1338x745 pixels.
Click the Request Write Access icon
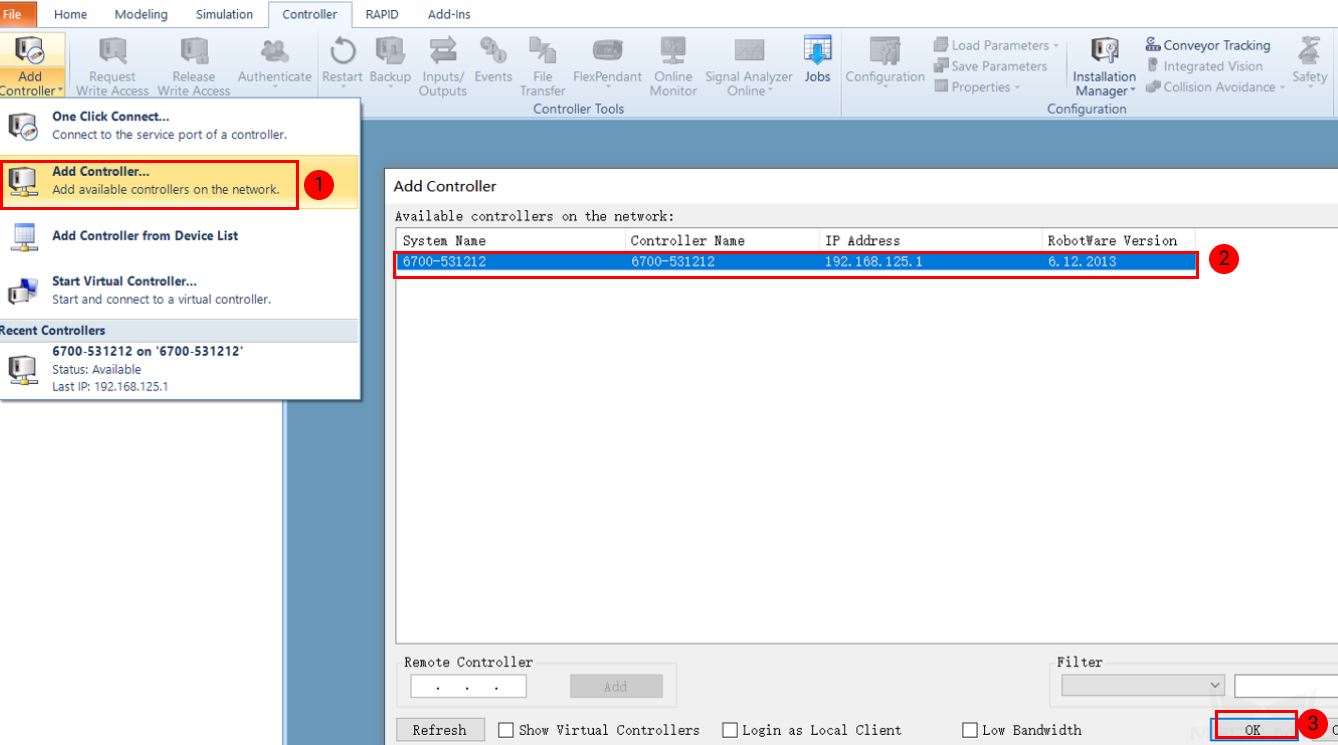click(x=112, y=50)
